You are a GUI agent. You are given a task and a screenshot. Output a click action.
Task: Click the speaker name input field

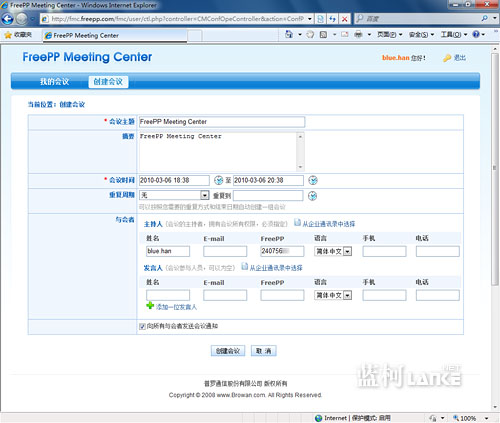coord(168,295)
